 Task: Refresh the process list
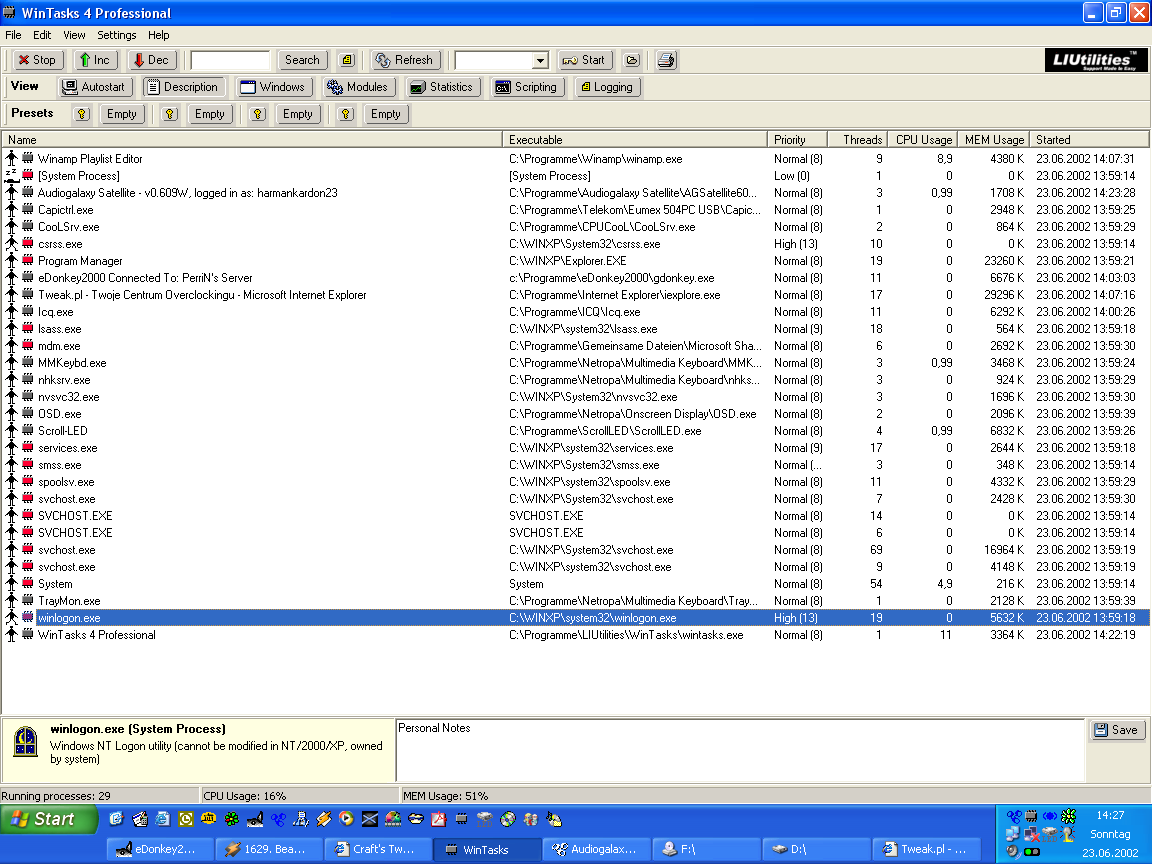click(x=404, y=60)
